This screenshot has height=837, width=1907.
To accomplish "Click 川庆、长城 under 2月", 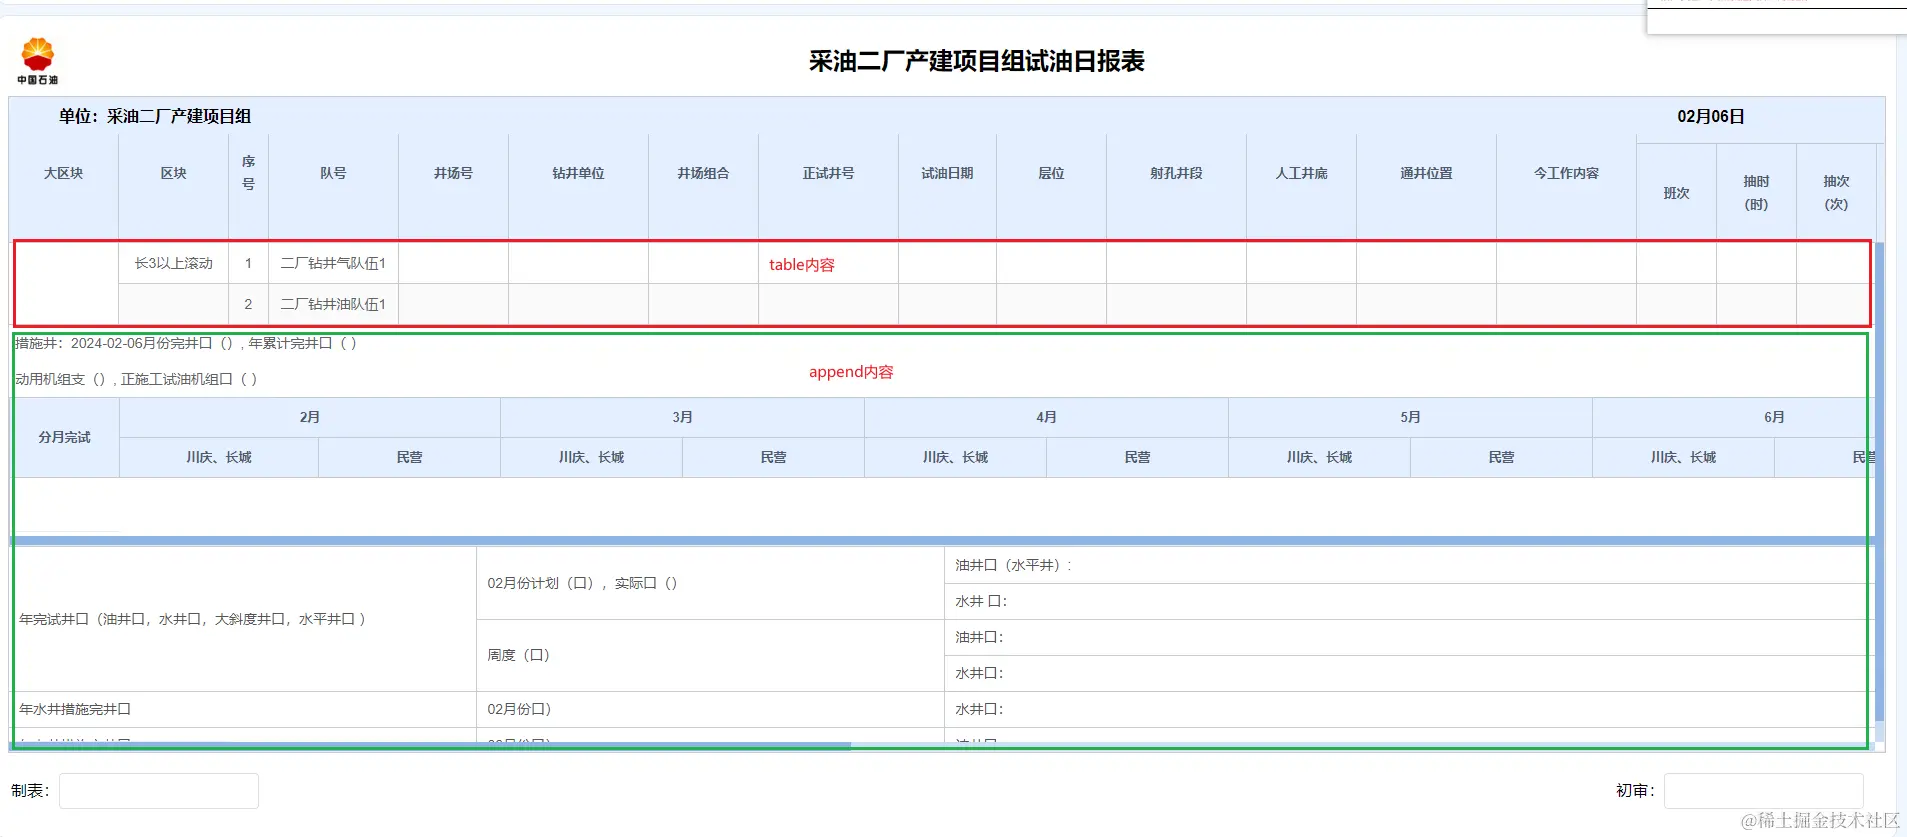I will coord(219,457).
